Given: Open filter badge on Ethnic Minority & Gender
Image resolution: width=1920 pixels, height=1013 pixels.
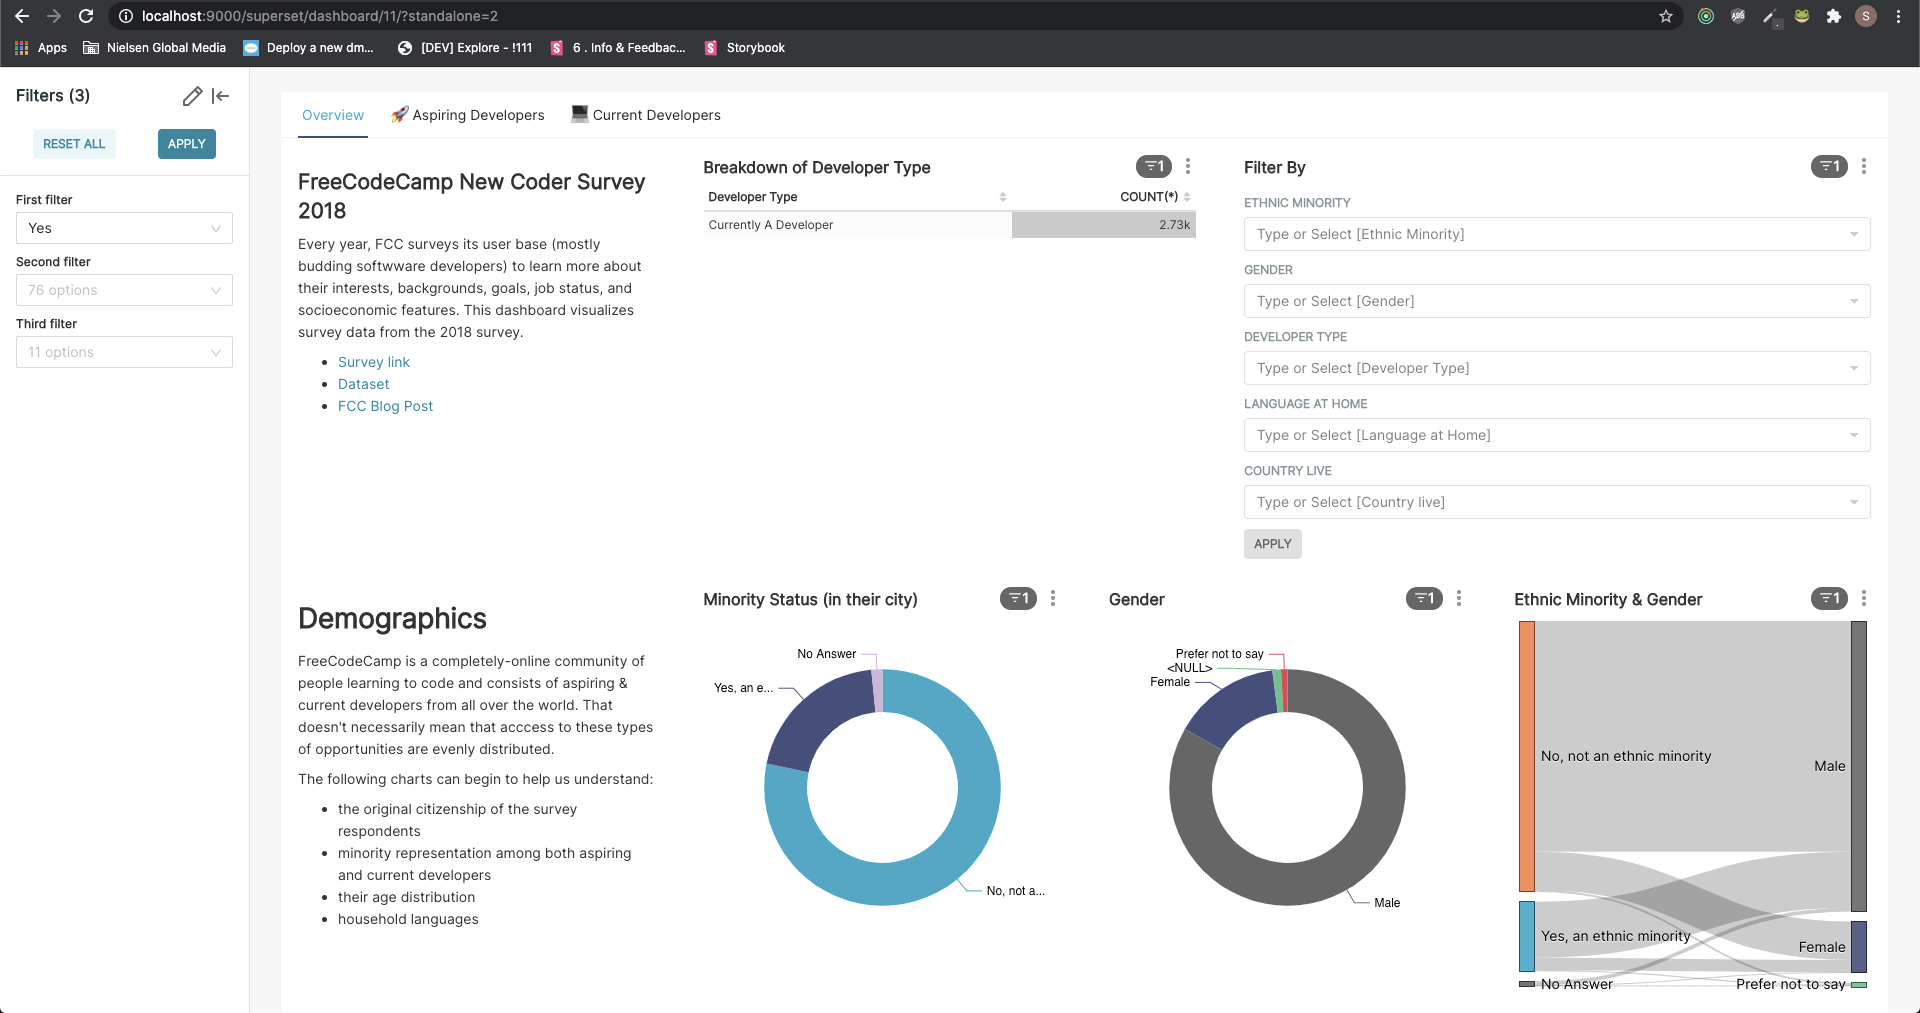Looking at the screenshot, I should [x=1829, y=599].
